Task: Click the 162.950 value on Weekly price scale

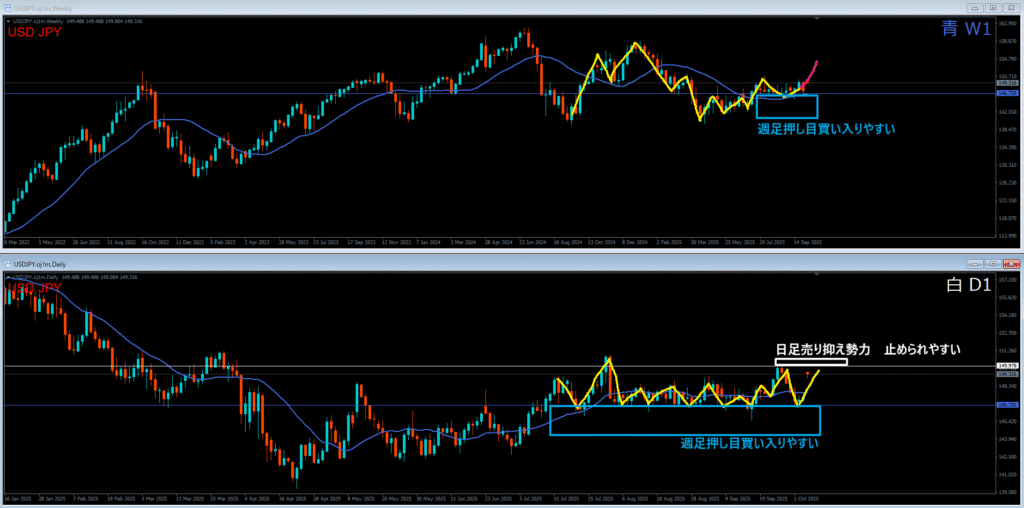Action: pyautogui.click(x=1008, y=24)
